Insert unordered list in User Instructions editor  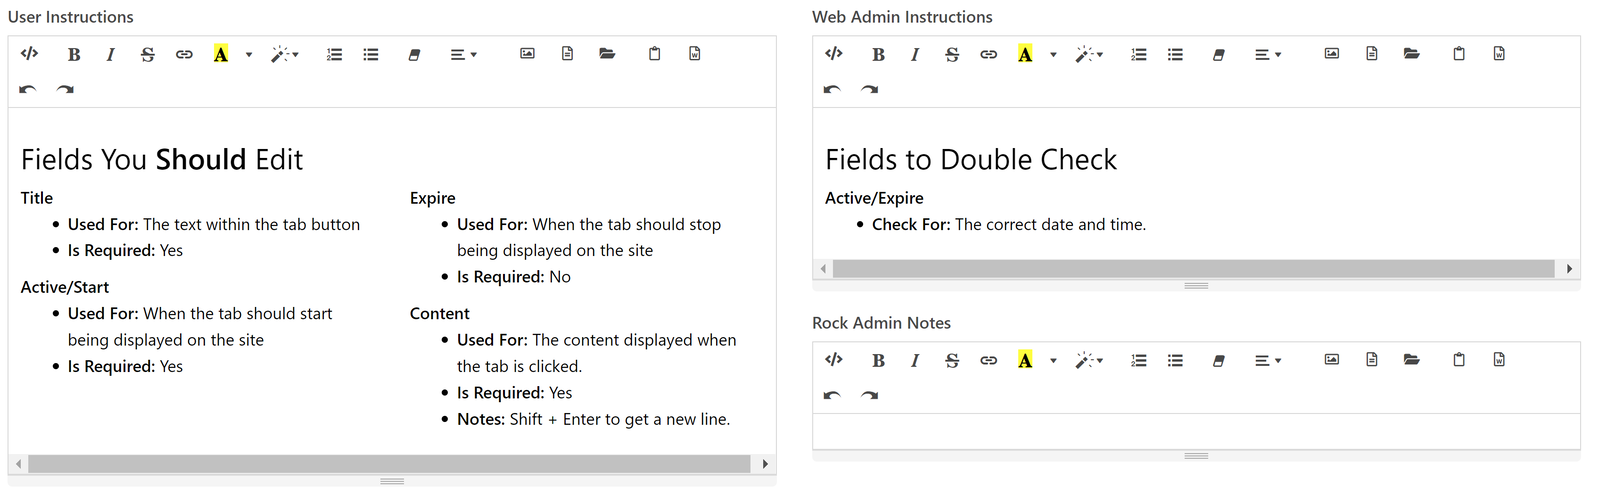click(x=371, y=54)
